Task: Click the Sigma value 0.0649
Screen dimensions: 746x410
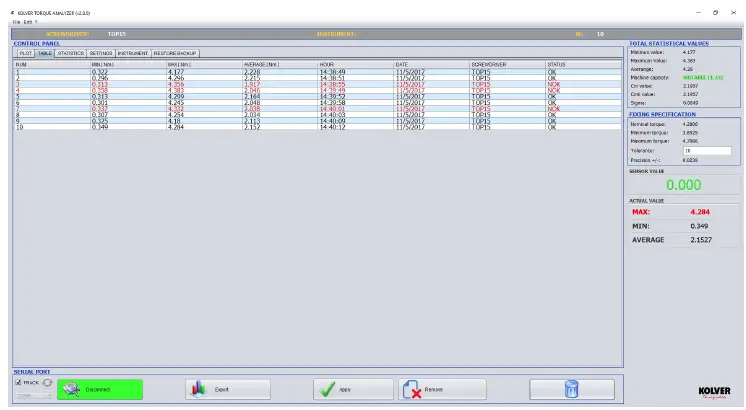Action: tap(690, 103)
